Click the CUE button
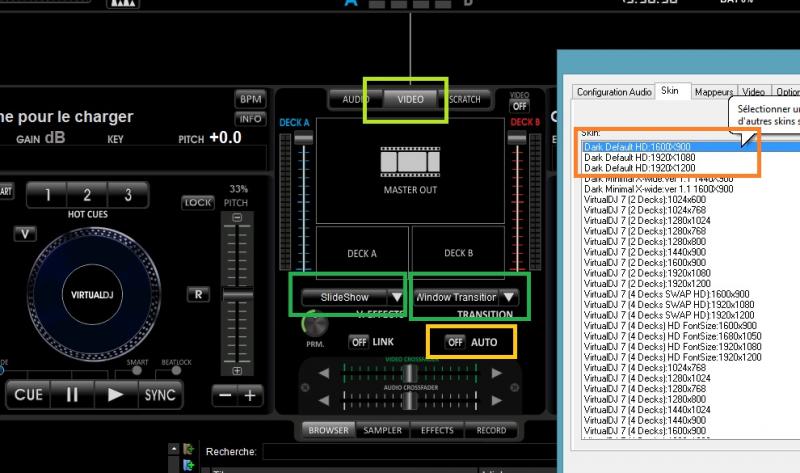The image size is (800, 473). (x=29, y=395)
